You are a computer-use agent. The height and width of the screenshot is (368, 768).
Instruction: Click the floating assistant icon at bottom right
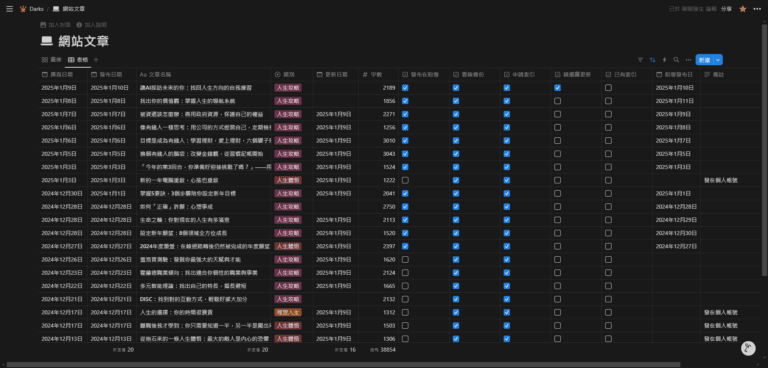748,348
